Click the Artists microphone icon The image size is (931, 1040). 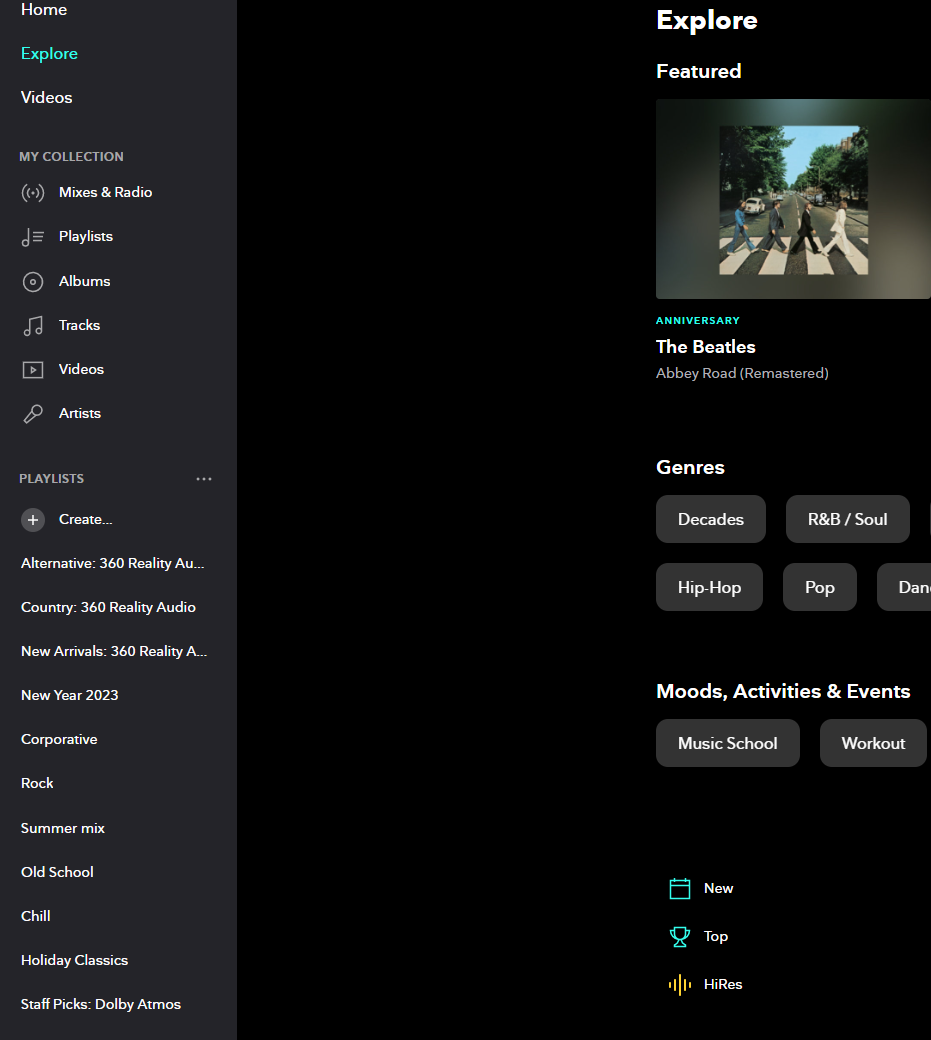click(32, 414)
